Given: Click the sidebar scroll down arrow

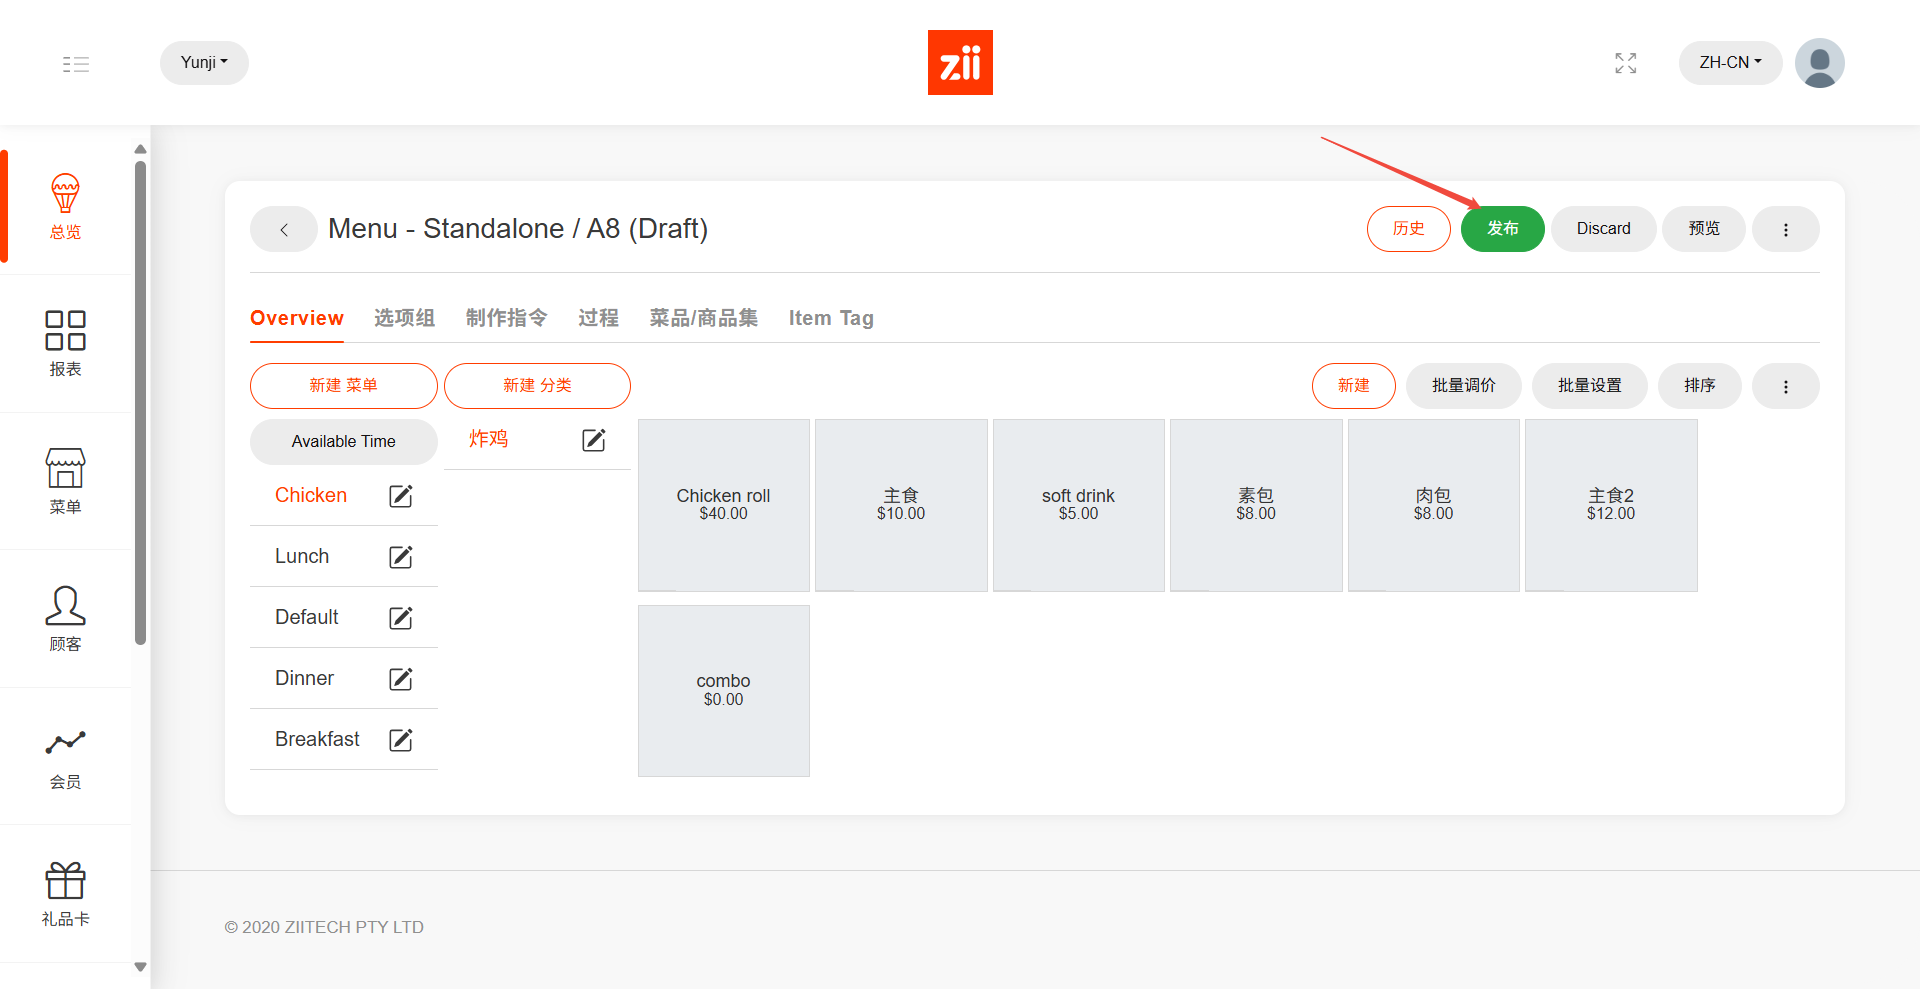Looking at the screenshot, I should pos(140,967).
